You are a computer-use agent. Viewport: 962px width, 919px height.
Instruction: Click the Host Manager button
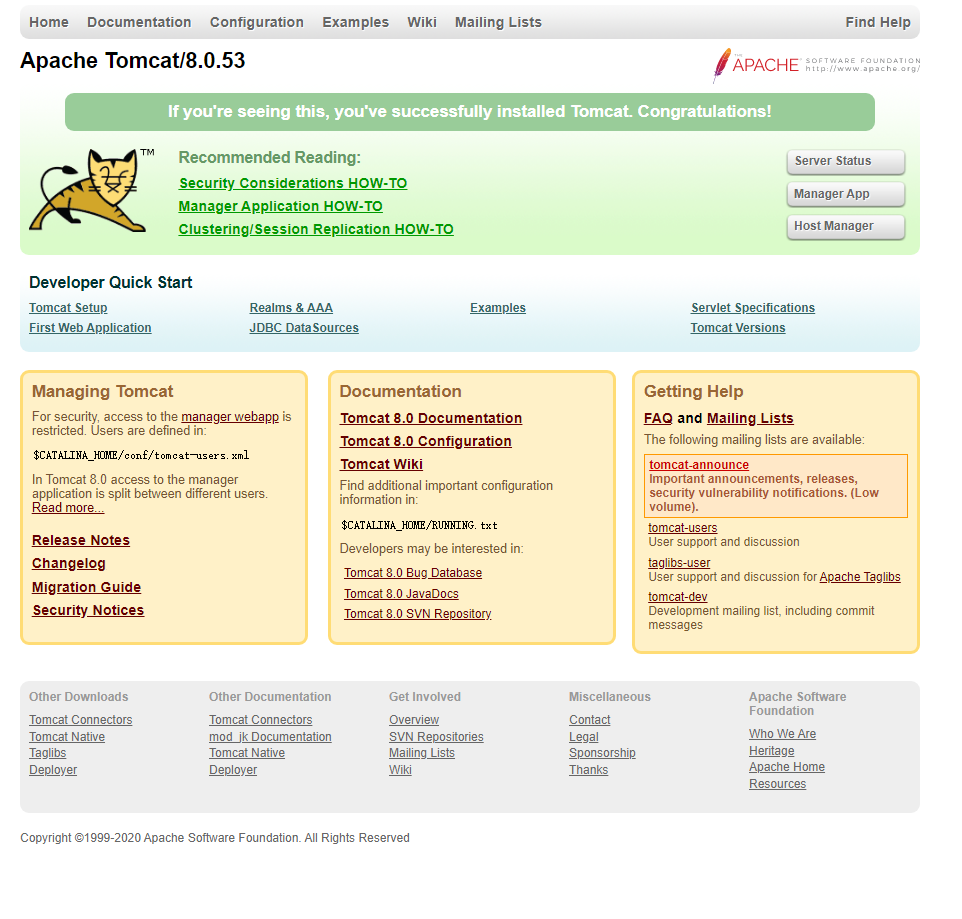tap(845, 226)
